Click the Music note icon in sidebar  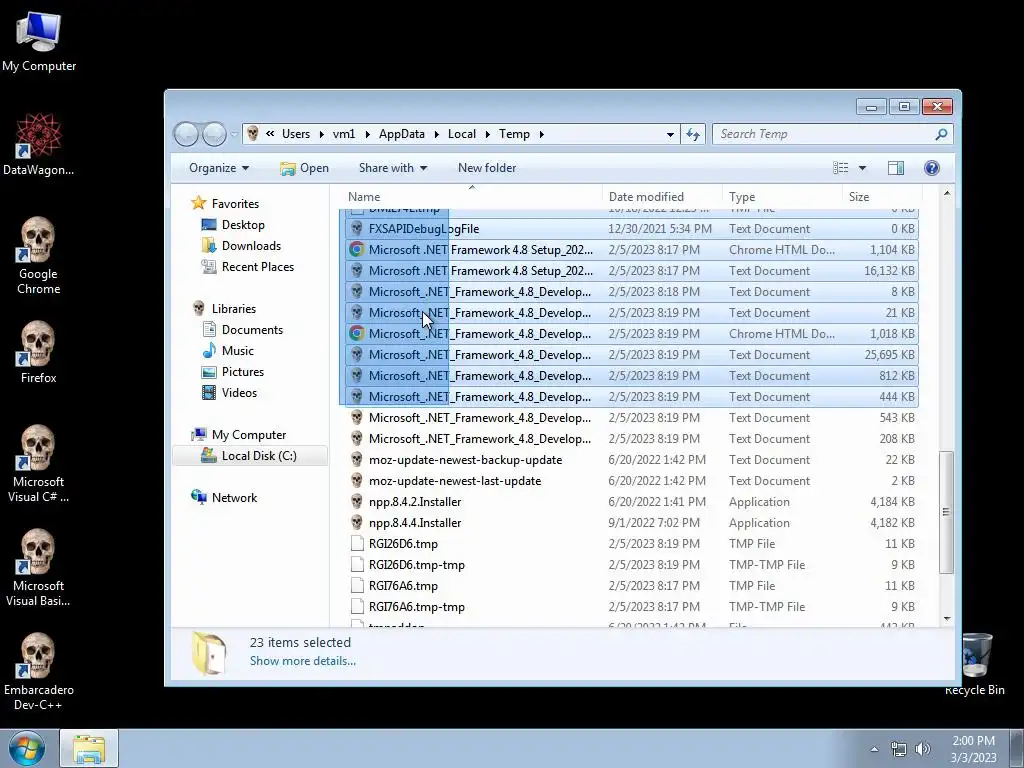[209, 351]
